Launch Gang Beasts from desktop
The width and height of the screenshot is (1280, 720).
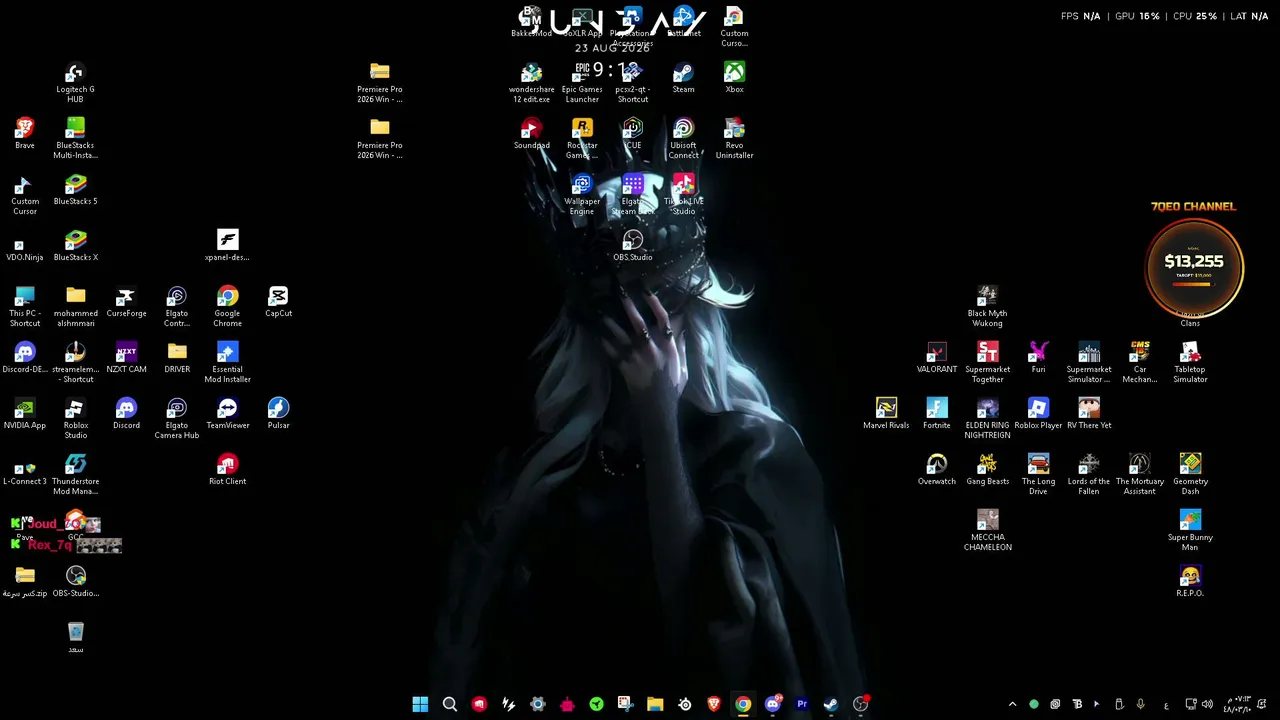coord(987,470)
